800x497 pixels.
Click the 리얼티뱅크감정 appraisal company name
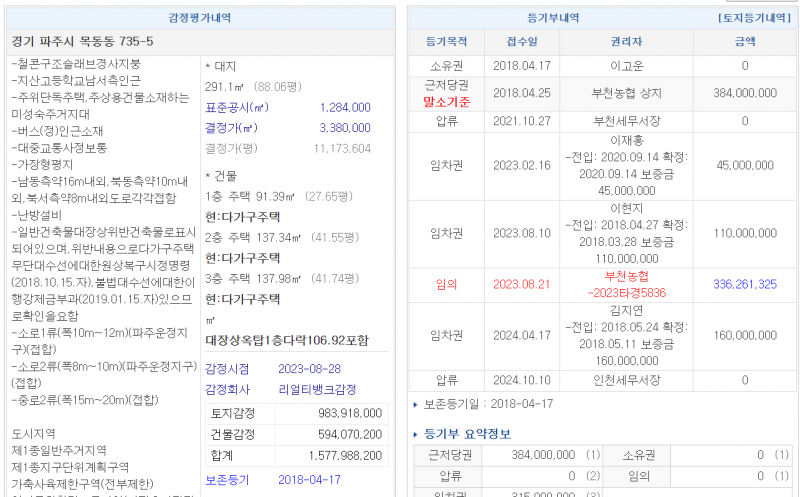(x=318, y=389)
